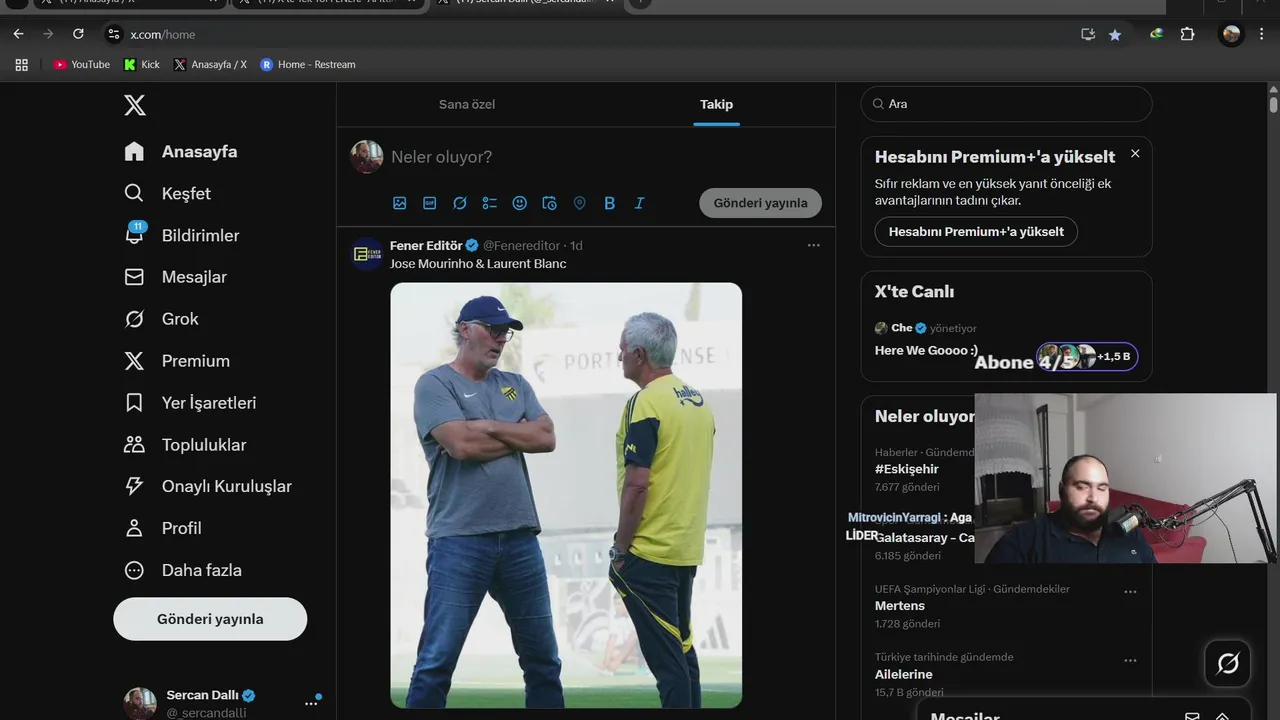Go back with the browser back arrow

pyautogui.click(x=18, y=34)
